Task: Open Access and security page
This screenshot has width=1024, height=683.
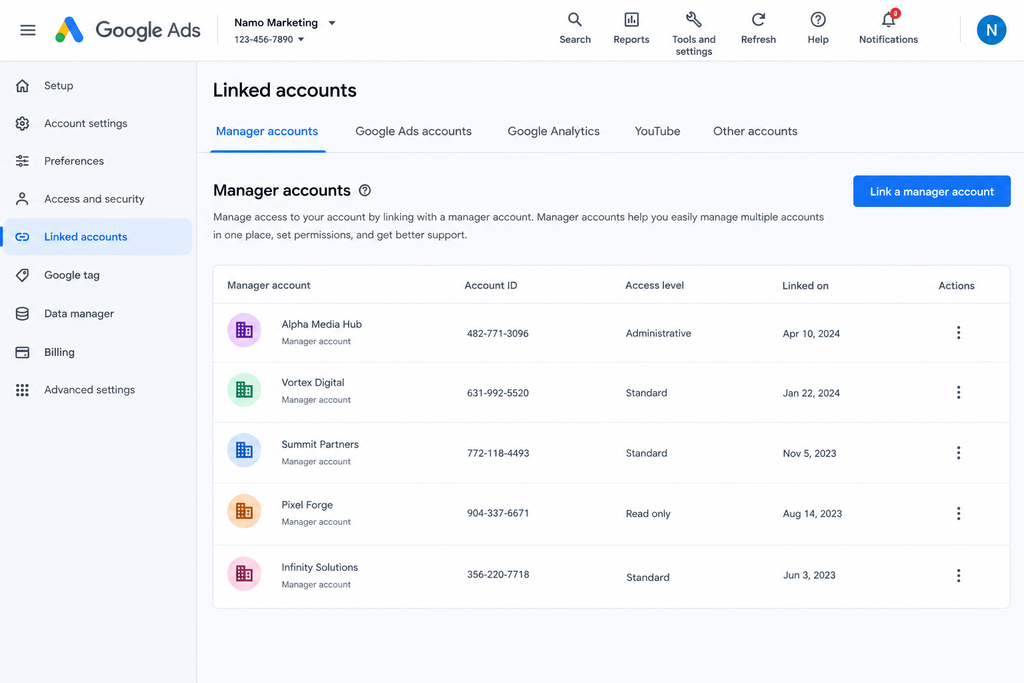Action: point(94,199)
